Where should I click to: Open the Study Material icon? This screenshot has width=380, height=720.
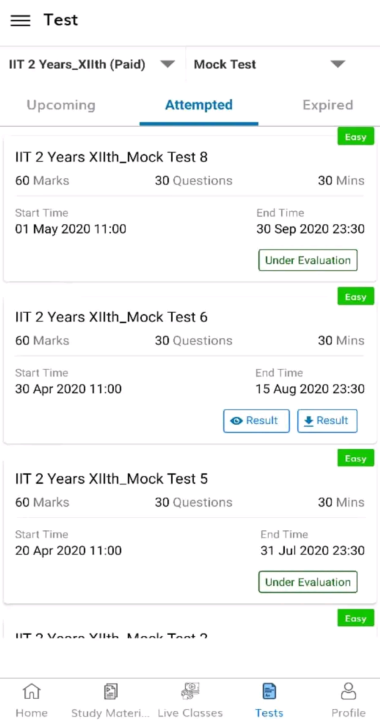click(x=111, y=691)
